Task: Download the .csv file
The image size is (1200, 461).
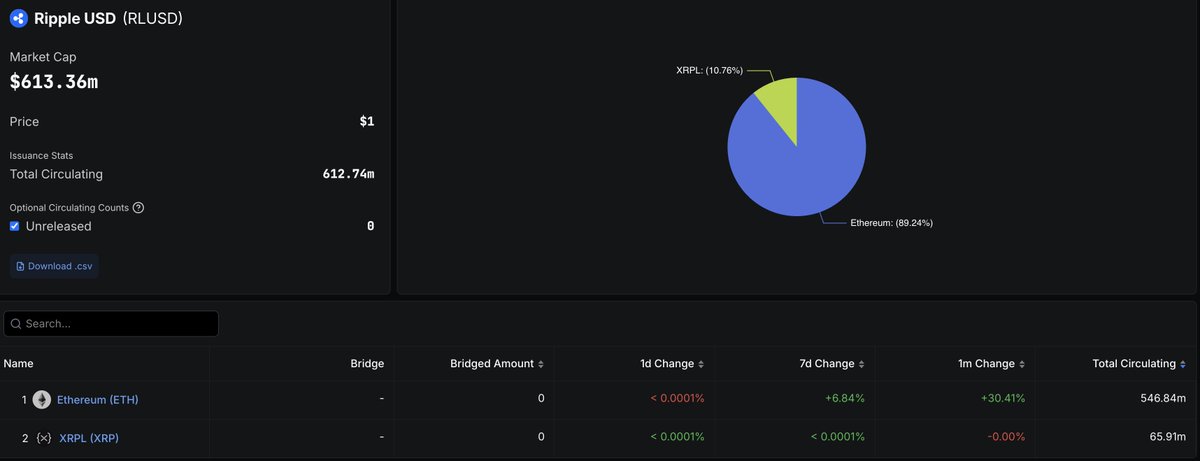Action: (x=54, y=266)
